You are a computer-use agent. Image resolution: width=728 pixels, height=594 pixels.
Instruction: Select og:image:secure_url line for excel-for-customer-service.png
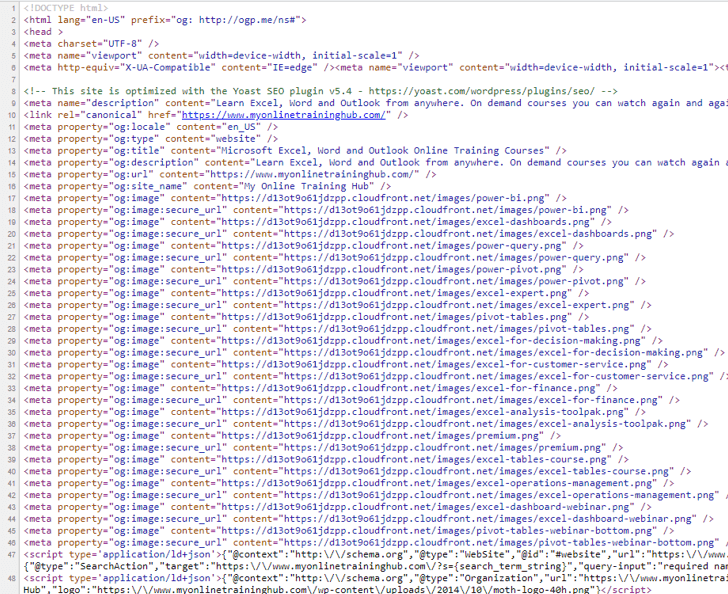click(x=376, y=376)
